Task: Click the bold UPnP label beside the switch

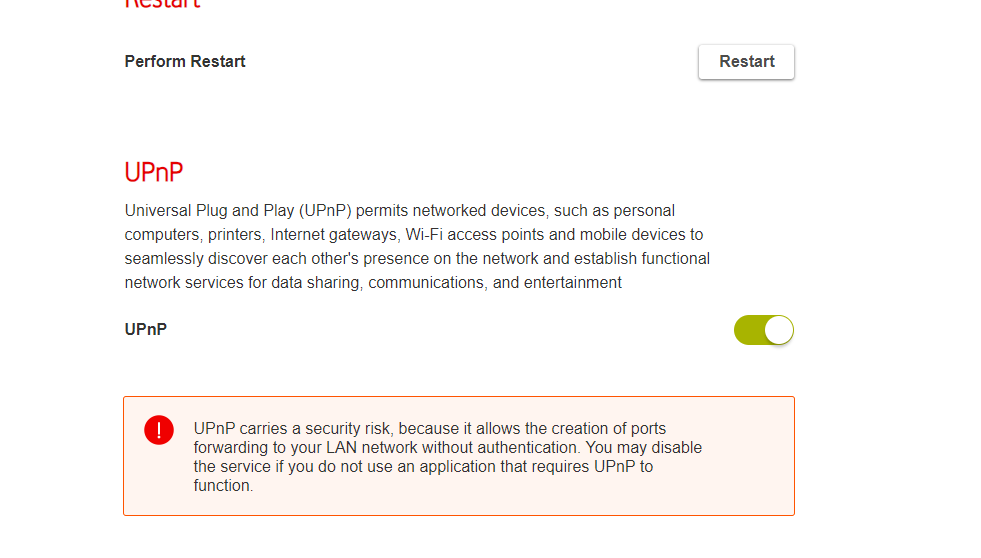Action: pyautogui.click(x=146, y=329)
